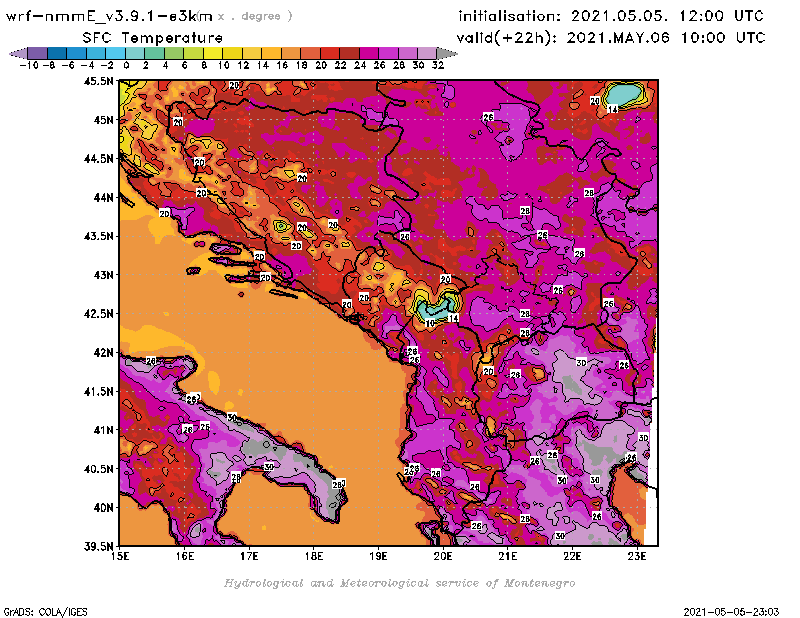Click the legend value 24

pyautogui.click(x=360, y=65)
